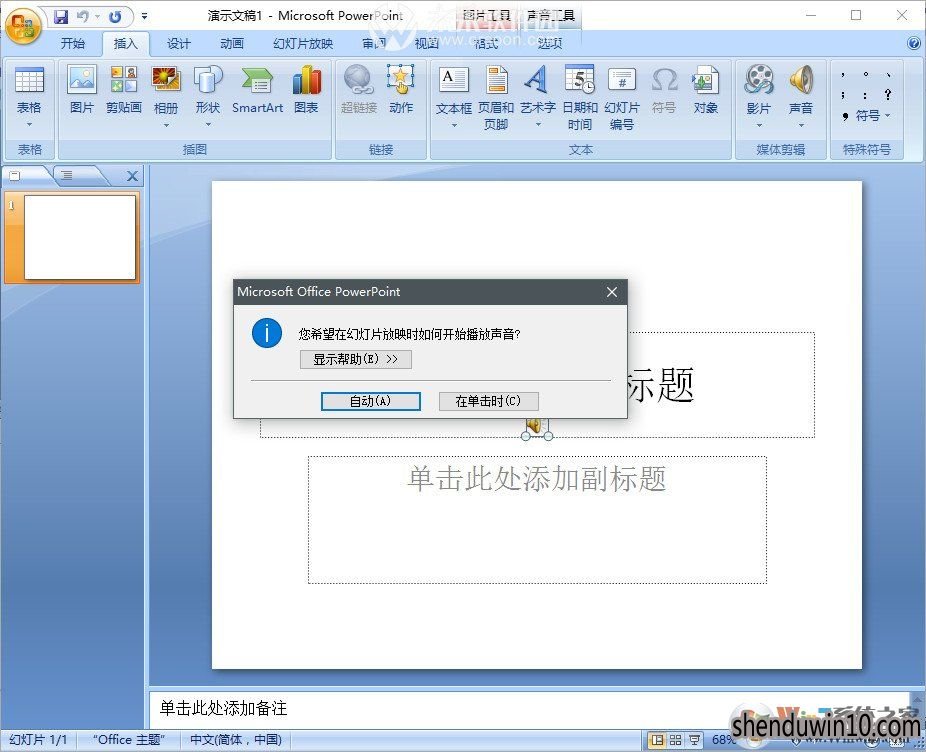Switch to the 插入 ribbon tab
This screenshot has width=926, height=752.
(125, 43)
